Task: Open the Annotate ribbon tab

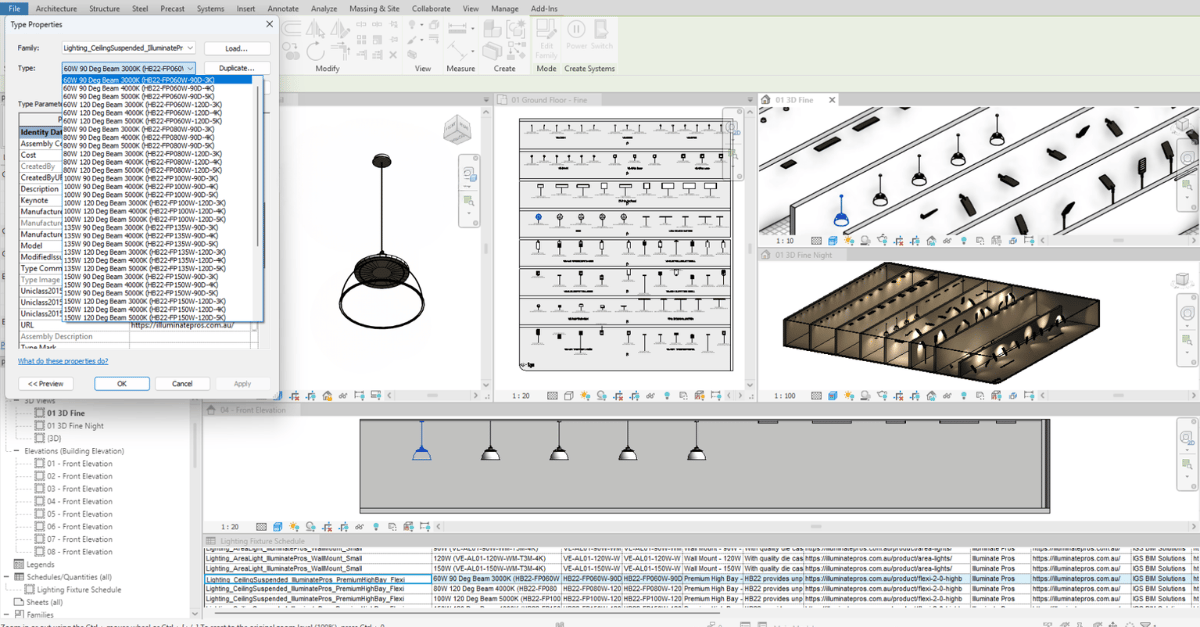Action: coord(283,8)
